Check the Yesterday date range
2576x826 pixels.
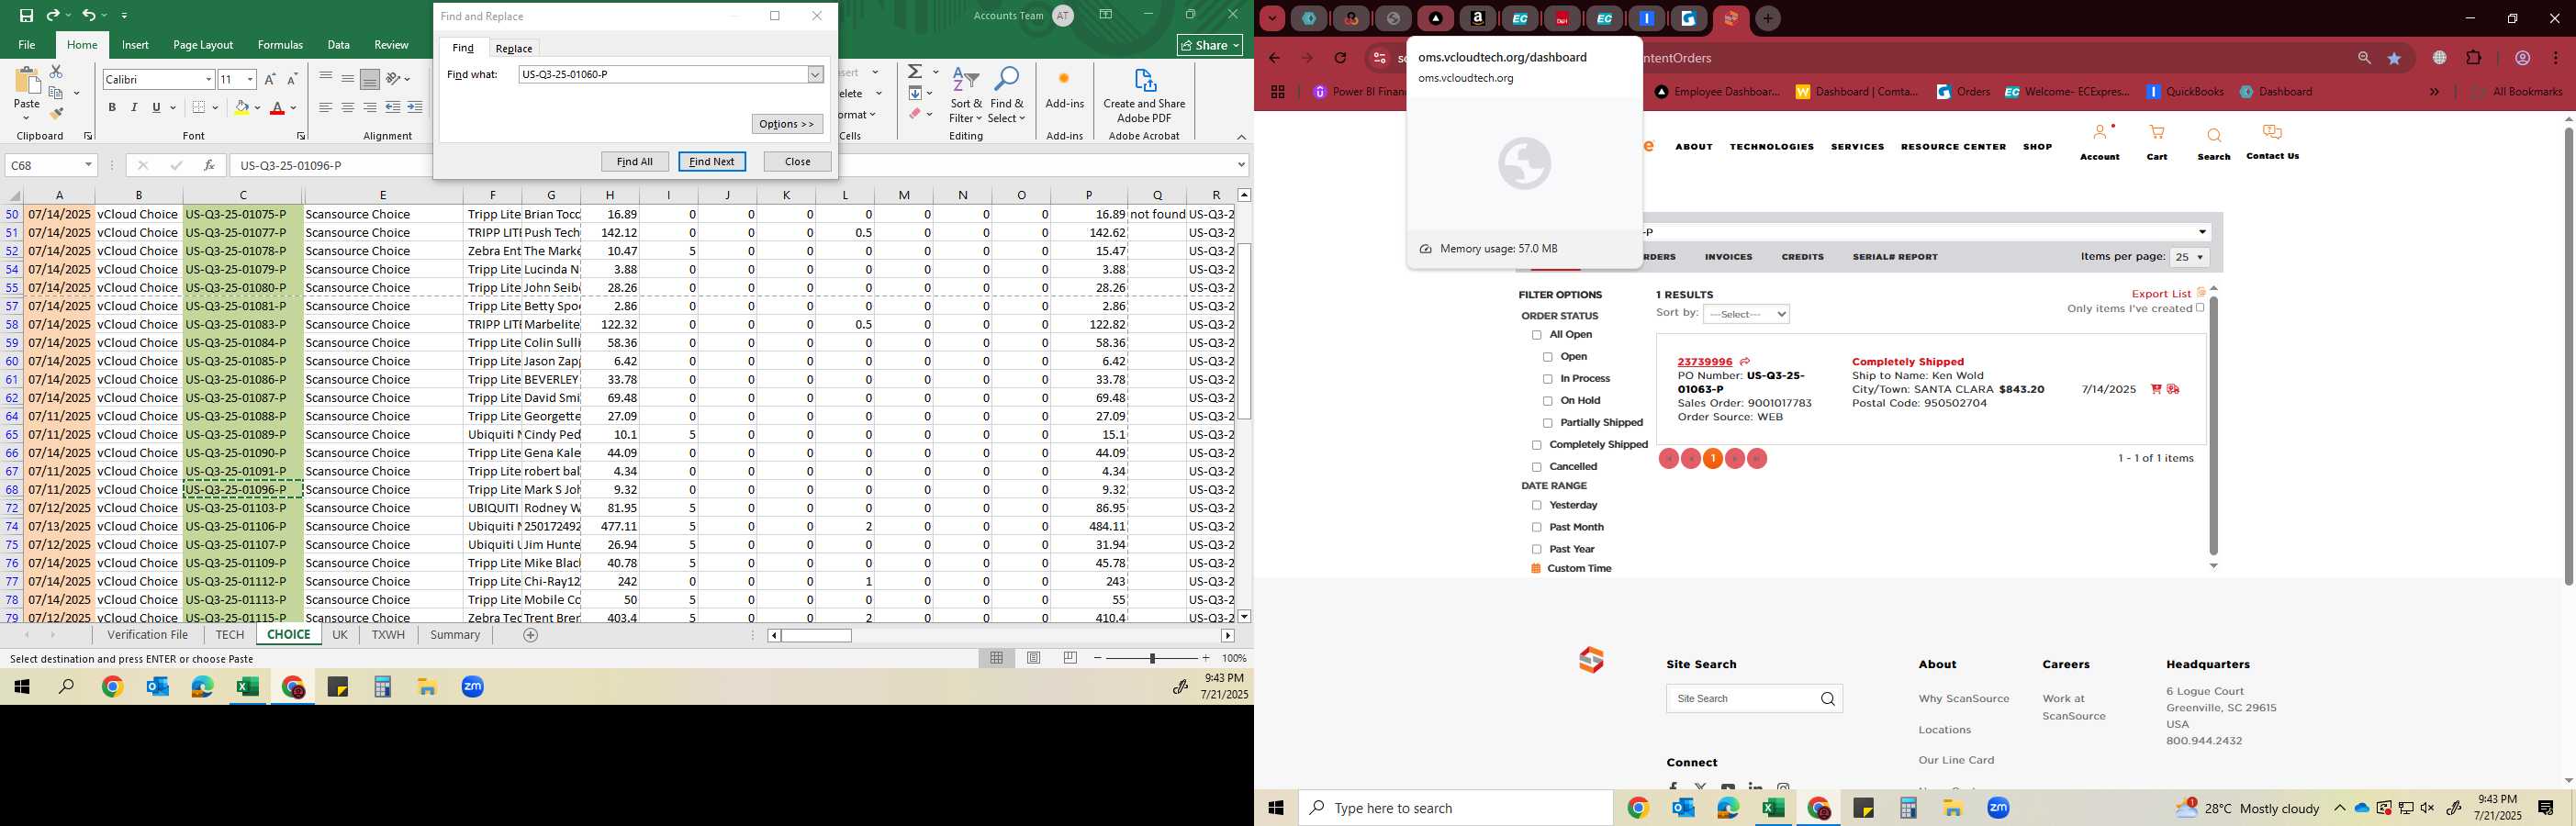(1537, 506)
